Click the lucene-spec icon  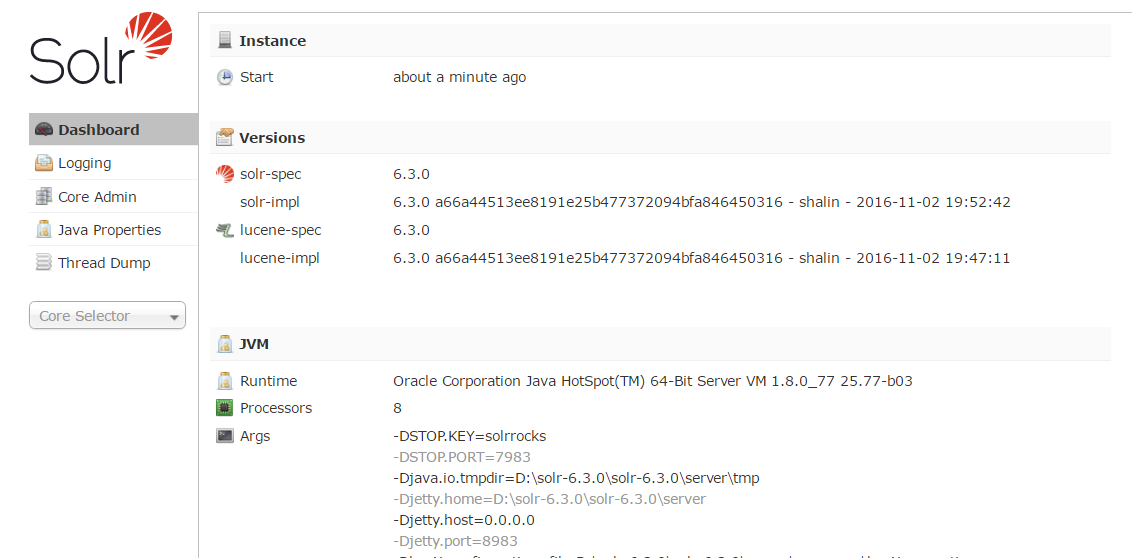(225, 230)
